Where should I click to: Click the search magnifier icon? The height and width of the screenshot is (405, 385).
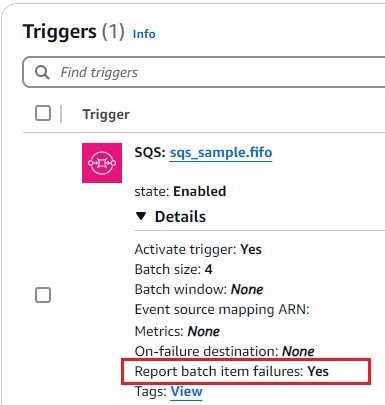tap(42, 72)
